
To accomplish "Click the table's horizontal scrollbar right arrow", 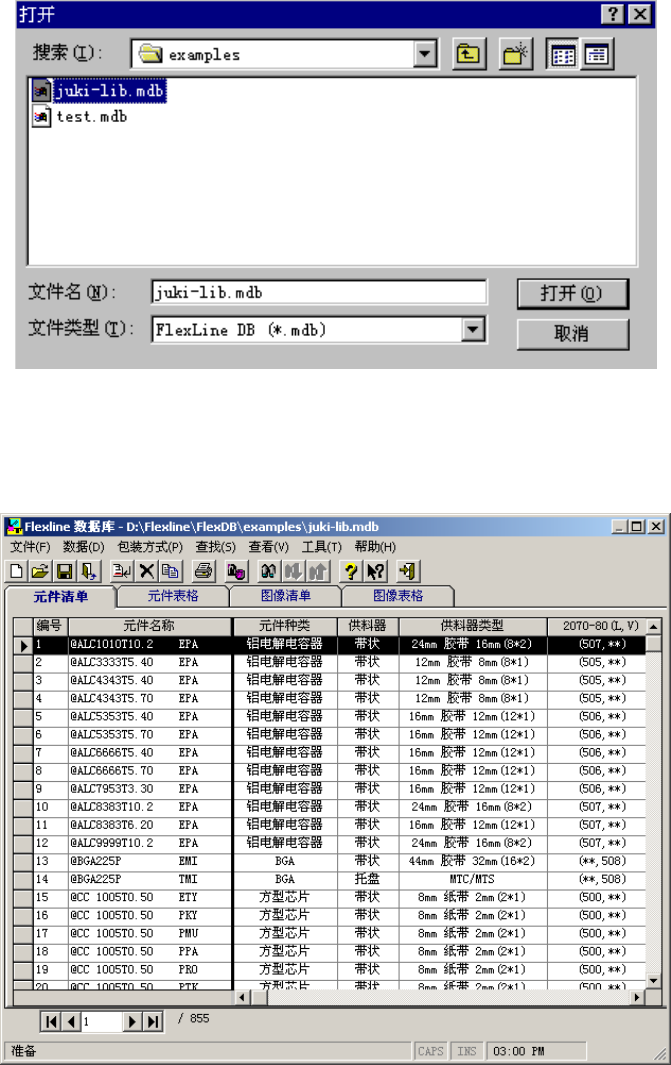I will (x=637, y=997).
